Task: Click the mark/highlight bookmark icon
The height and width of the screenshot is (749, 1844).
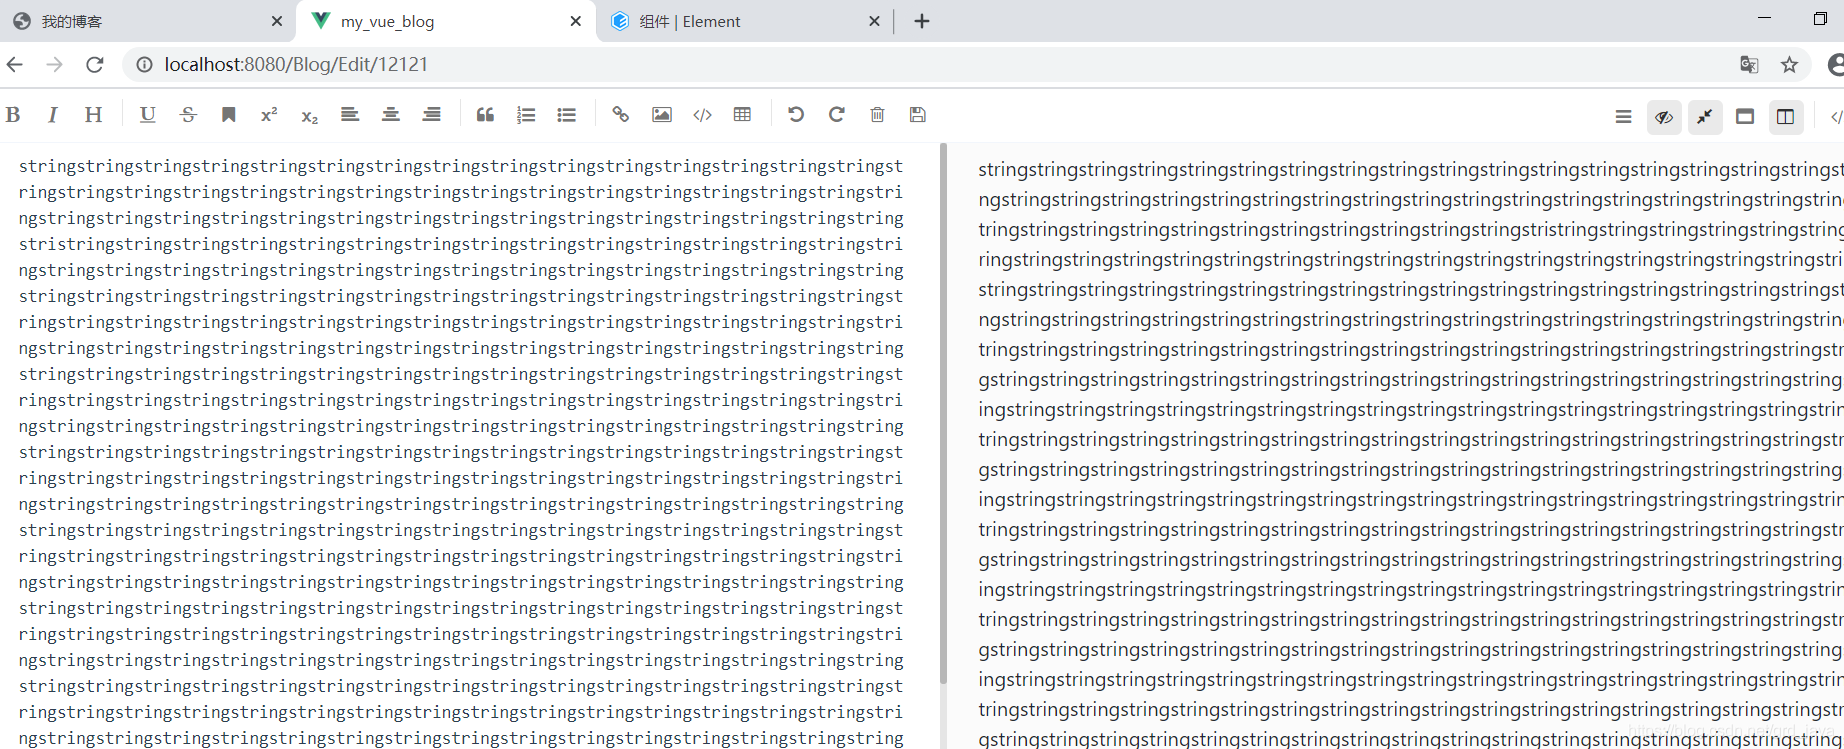Action: [x=229, y=115]
